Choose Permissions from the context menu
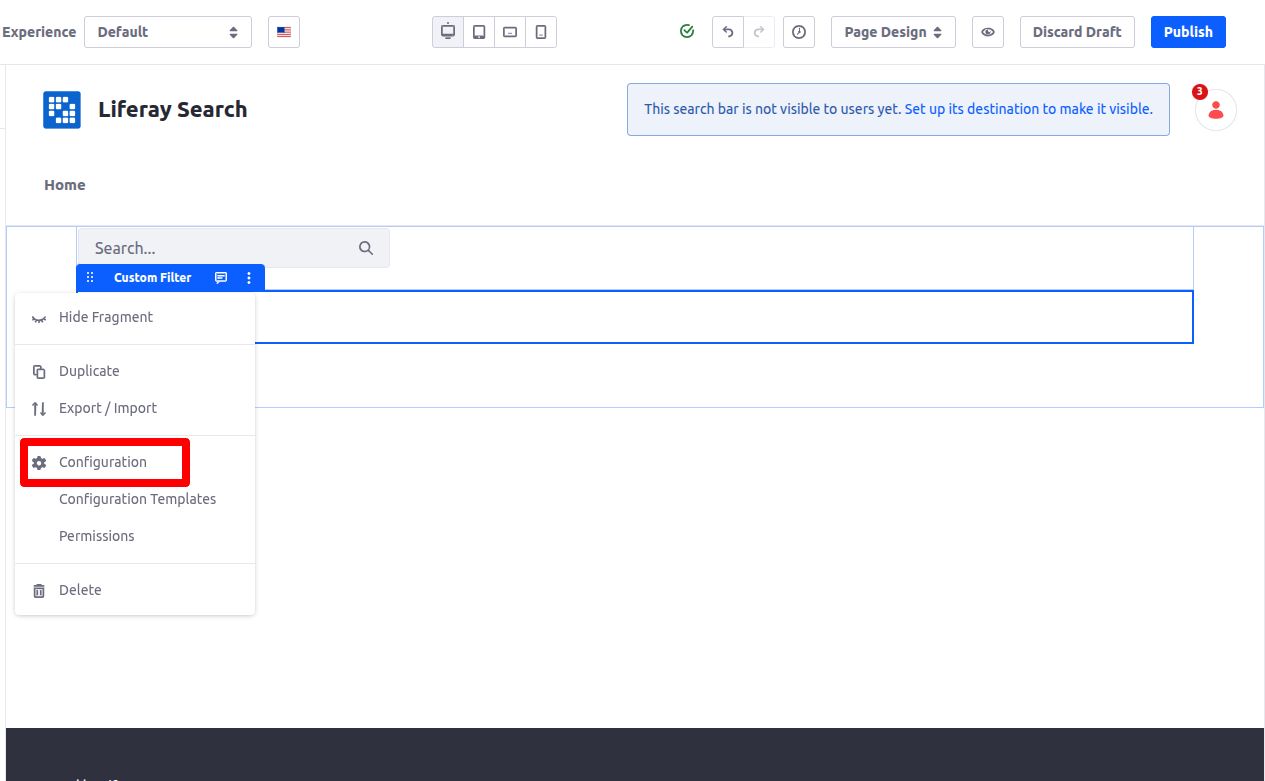This screenshot has height=781, width=1265. click(135, 536)
